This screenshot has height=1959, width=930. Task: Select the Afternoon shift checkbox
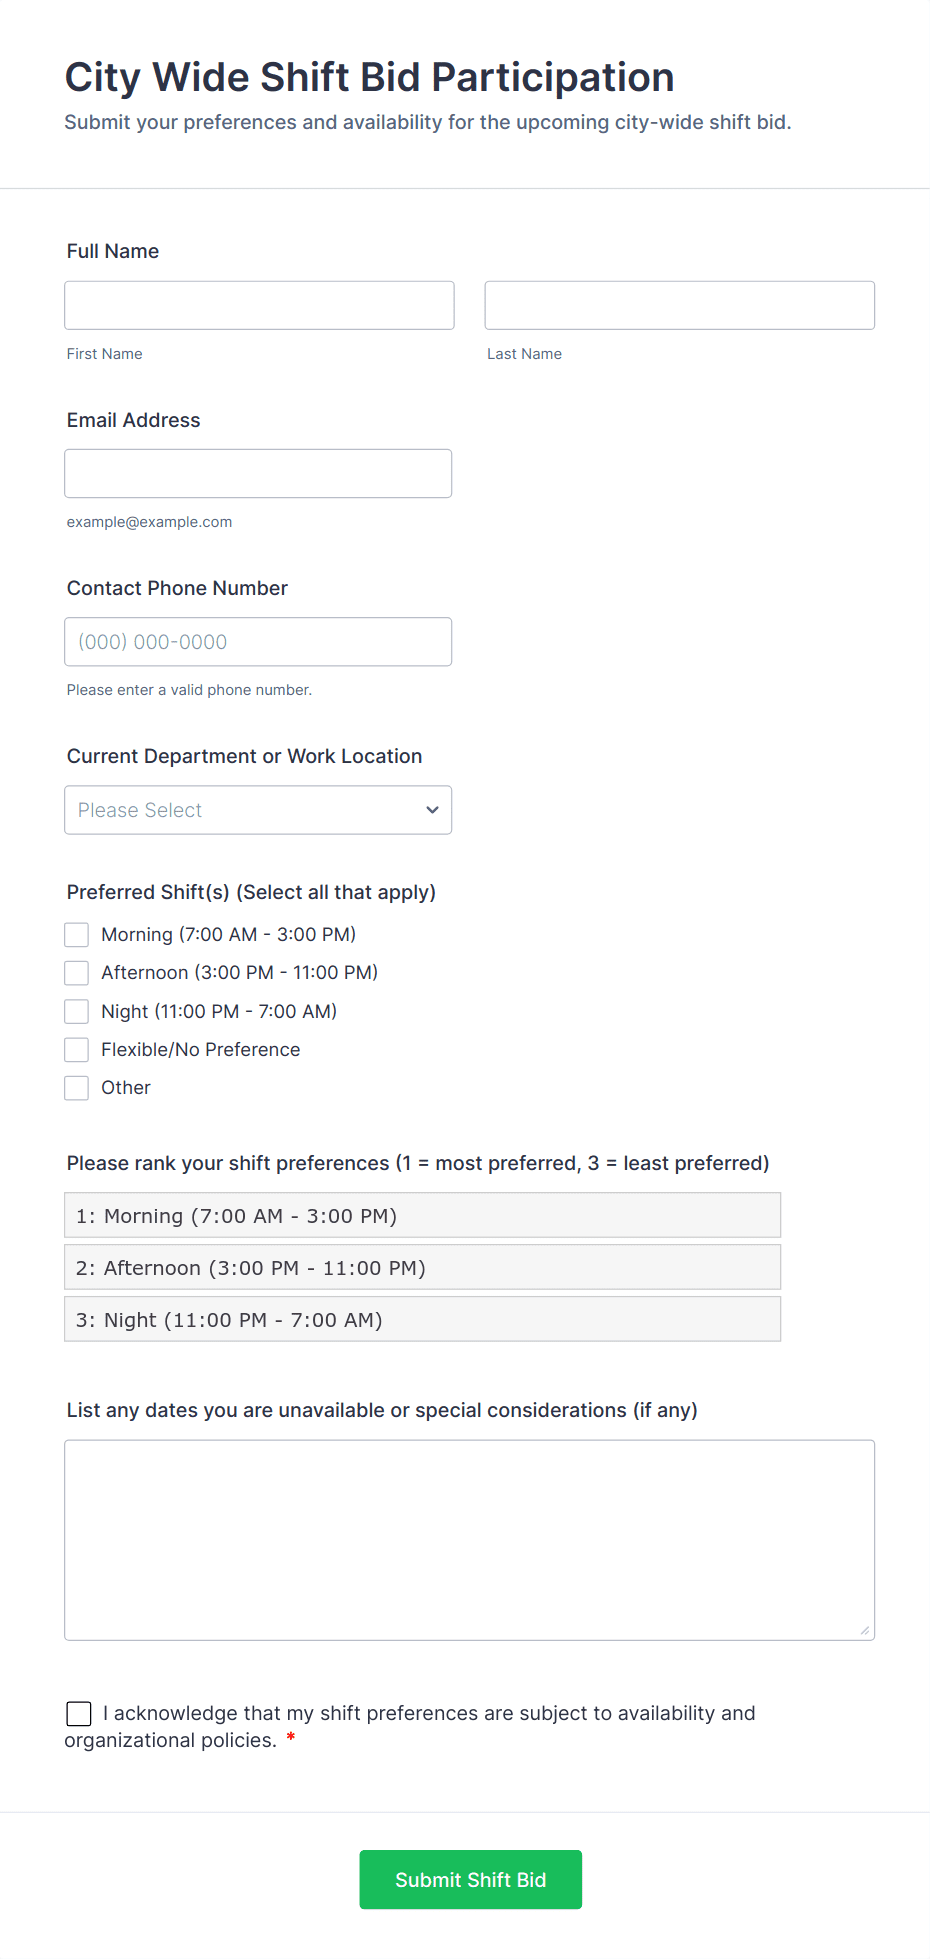(x=77, y=972)
